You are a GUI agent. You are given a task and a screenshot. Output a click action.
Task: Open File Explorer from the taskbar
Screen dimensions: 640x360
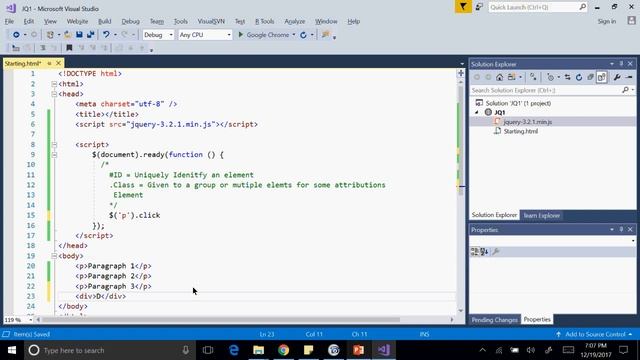258,350
